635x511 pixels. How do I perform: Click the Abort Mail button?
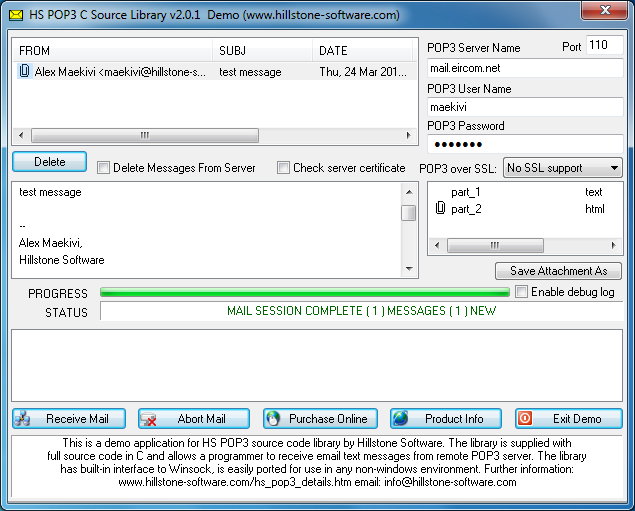tap(194, 419)
